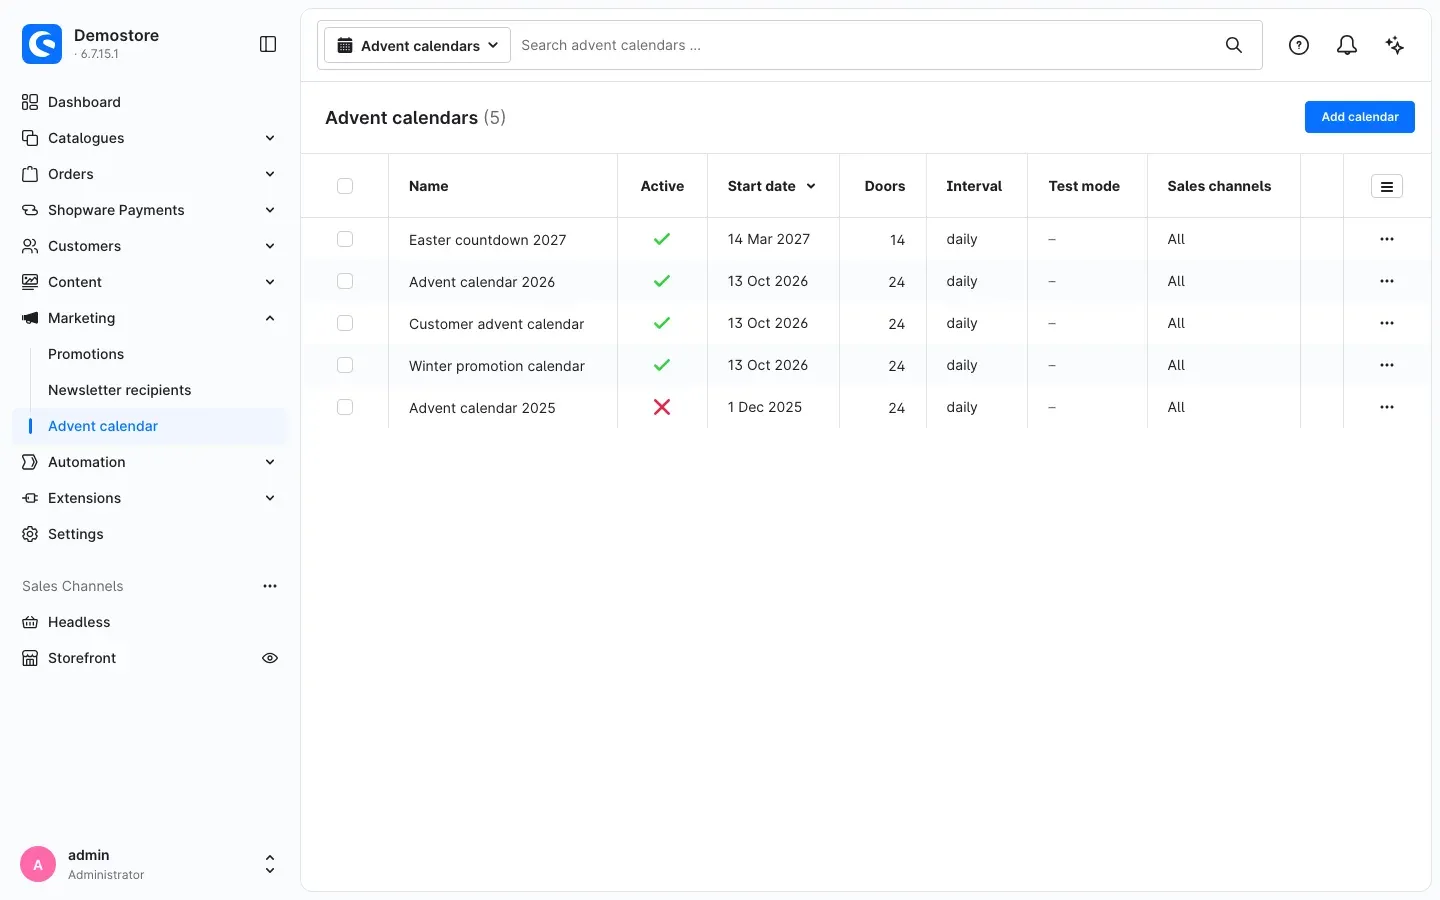The height and width of the screenshot is (900, 1440).
Task: Check the Winter promotion calendar row
Action: tap(345, 365)
